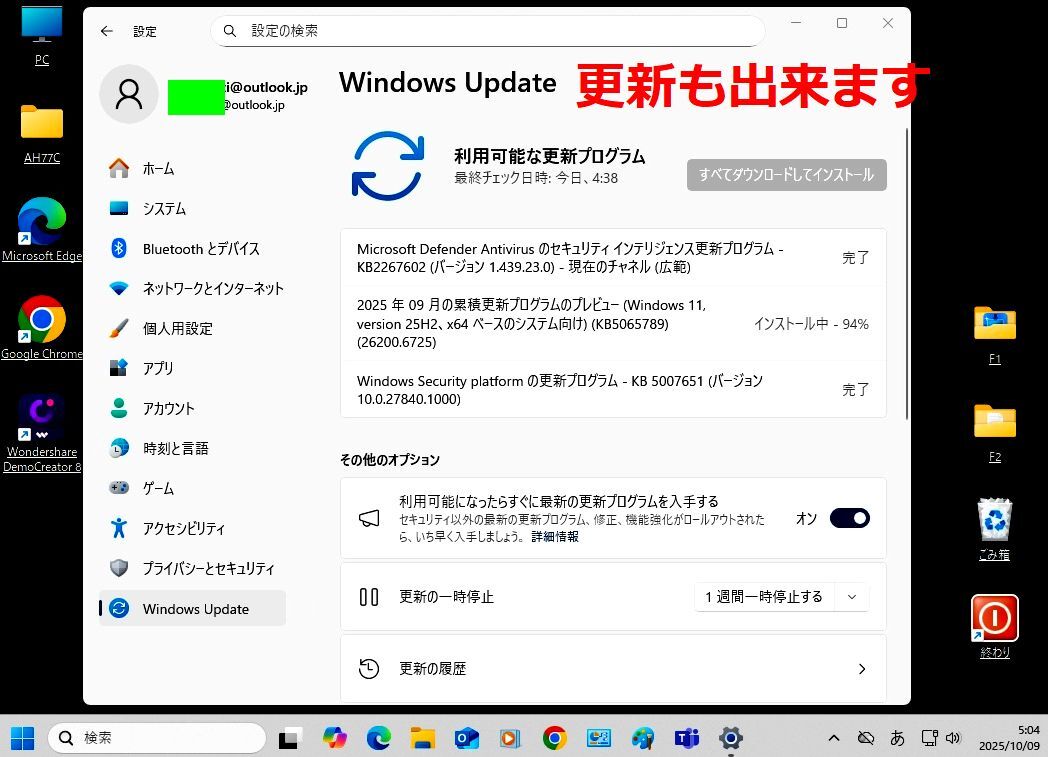Click インストール中 - 94% status text

point(811,324)
